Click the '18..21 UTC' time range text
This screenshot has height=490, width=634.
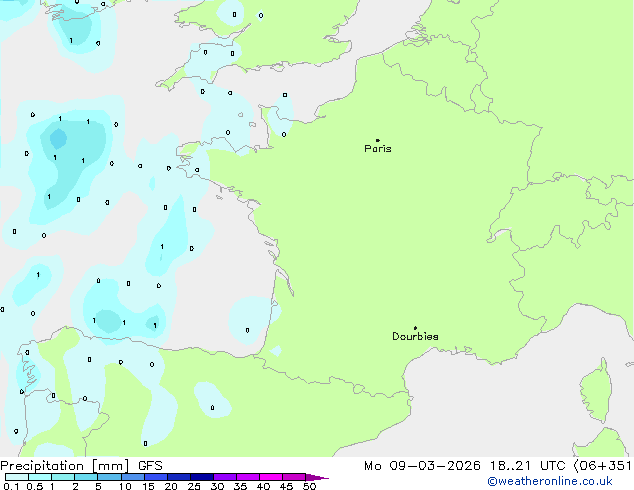[528, 466]
